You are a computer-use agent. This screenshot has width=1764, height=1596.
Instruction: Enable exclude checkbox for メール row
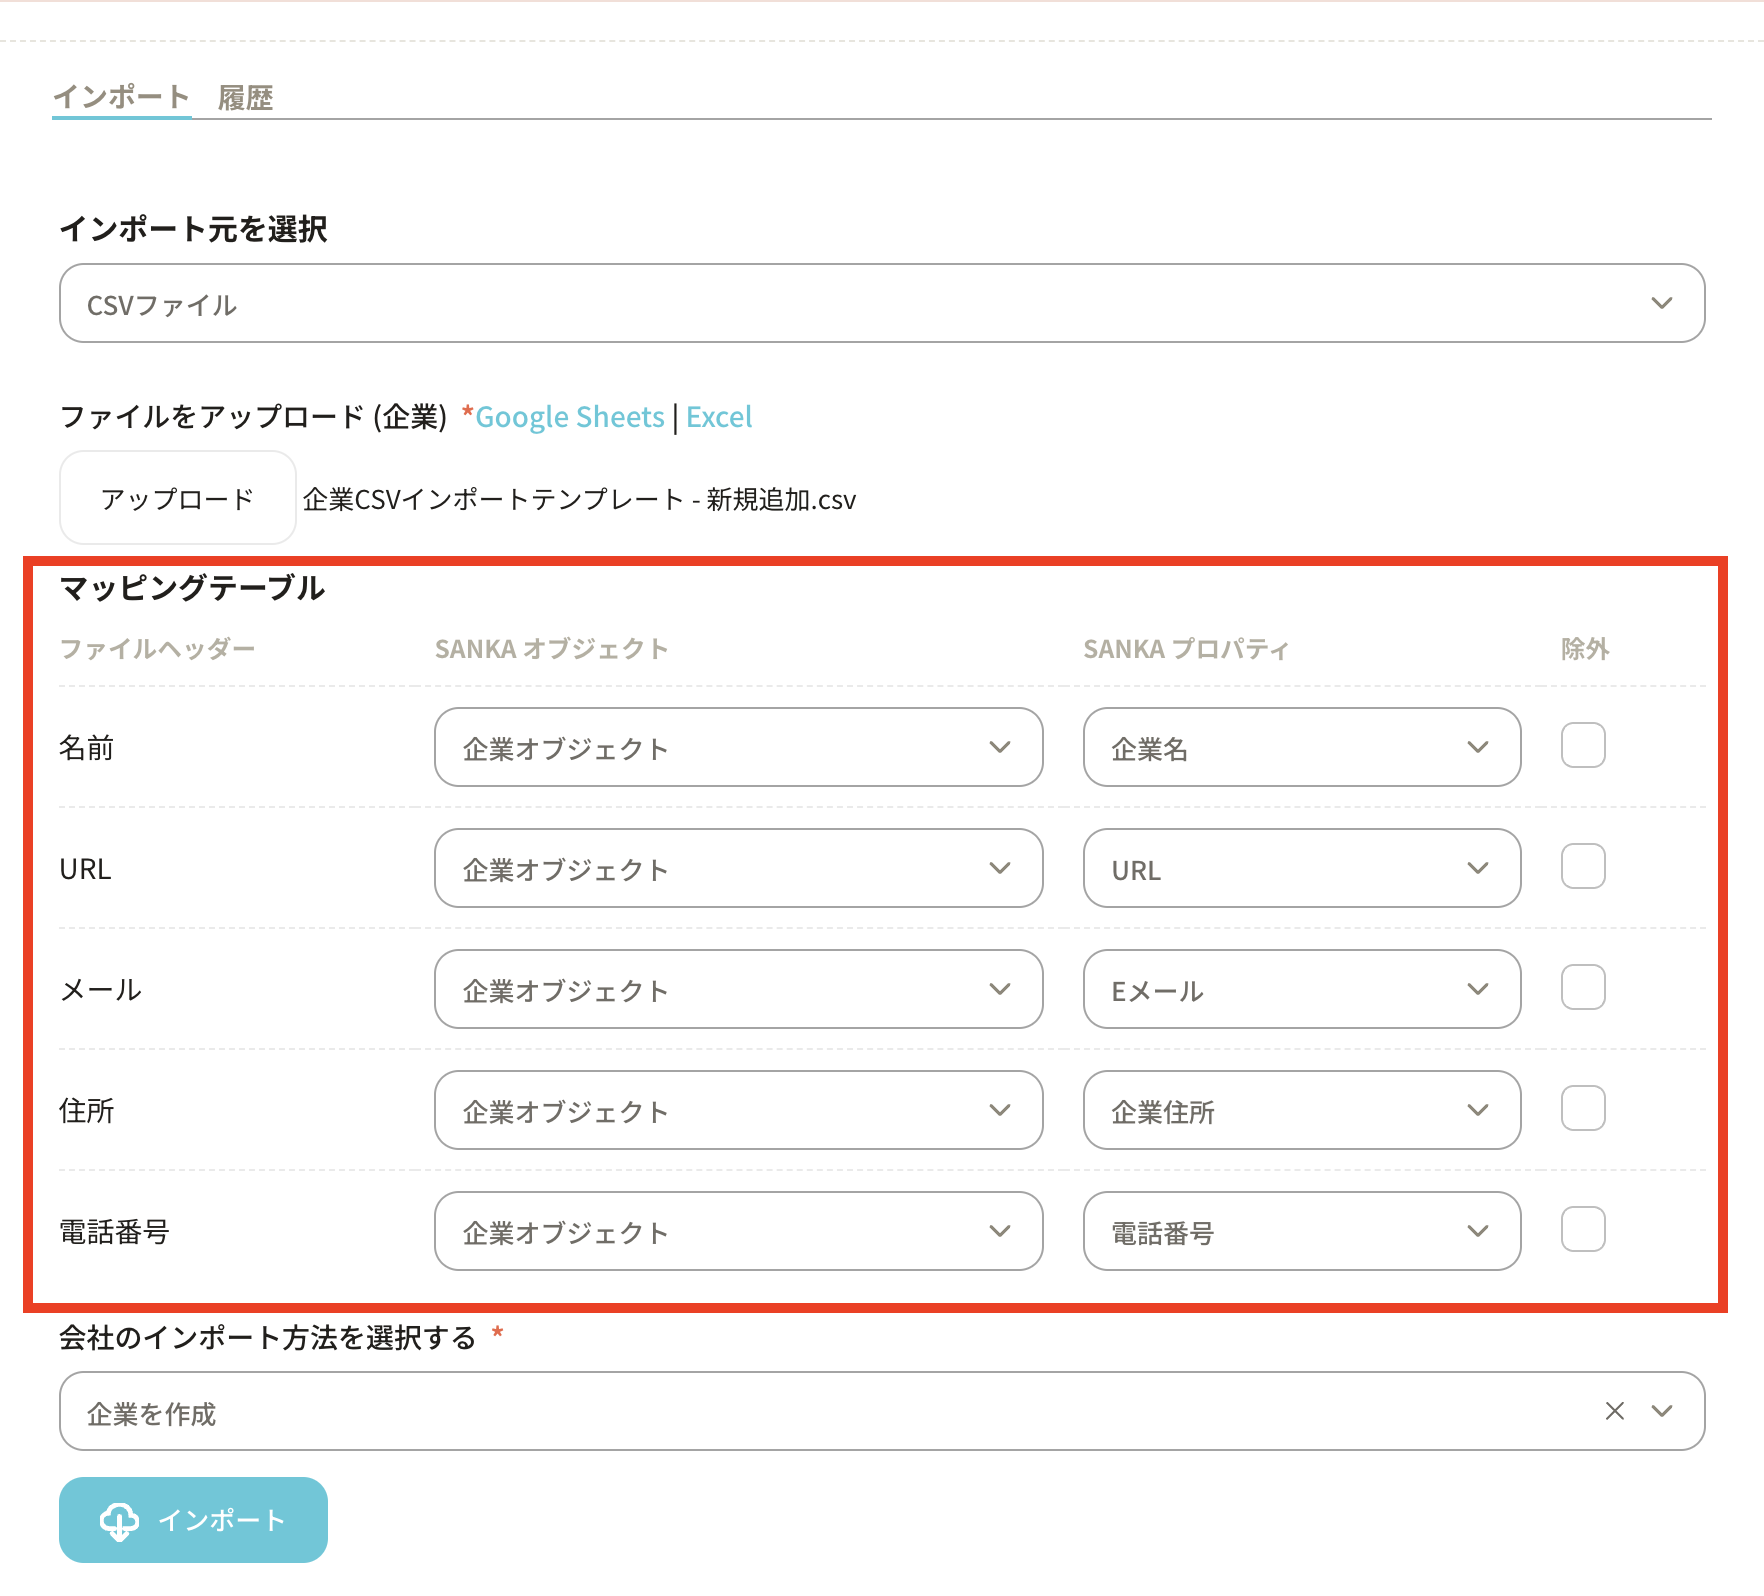click(1583, 988)
